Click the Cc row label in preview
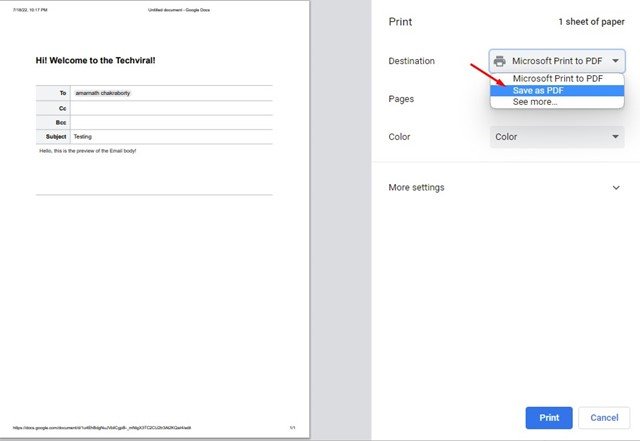640x441 pixels. point(62,107)
